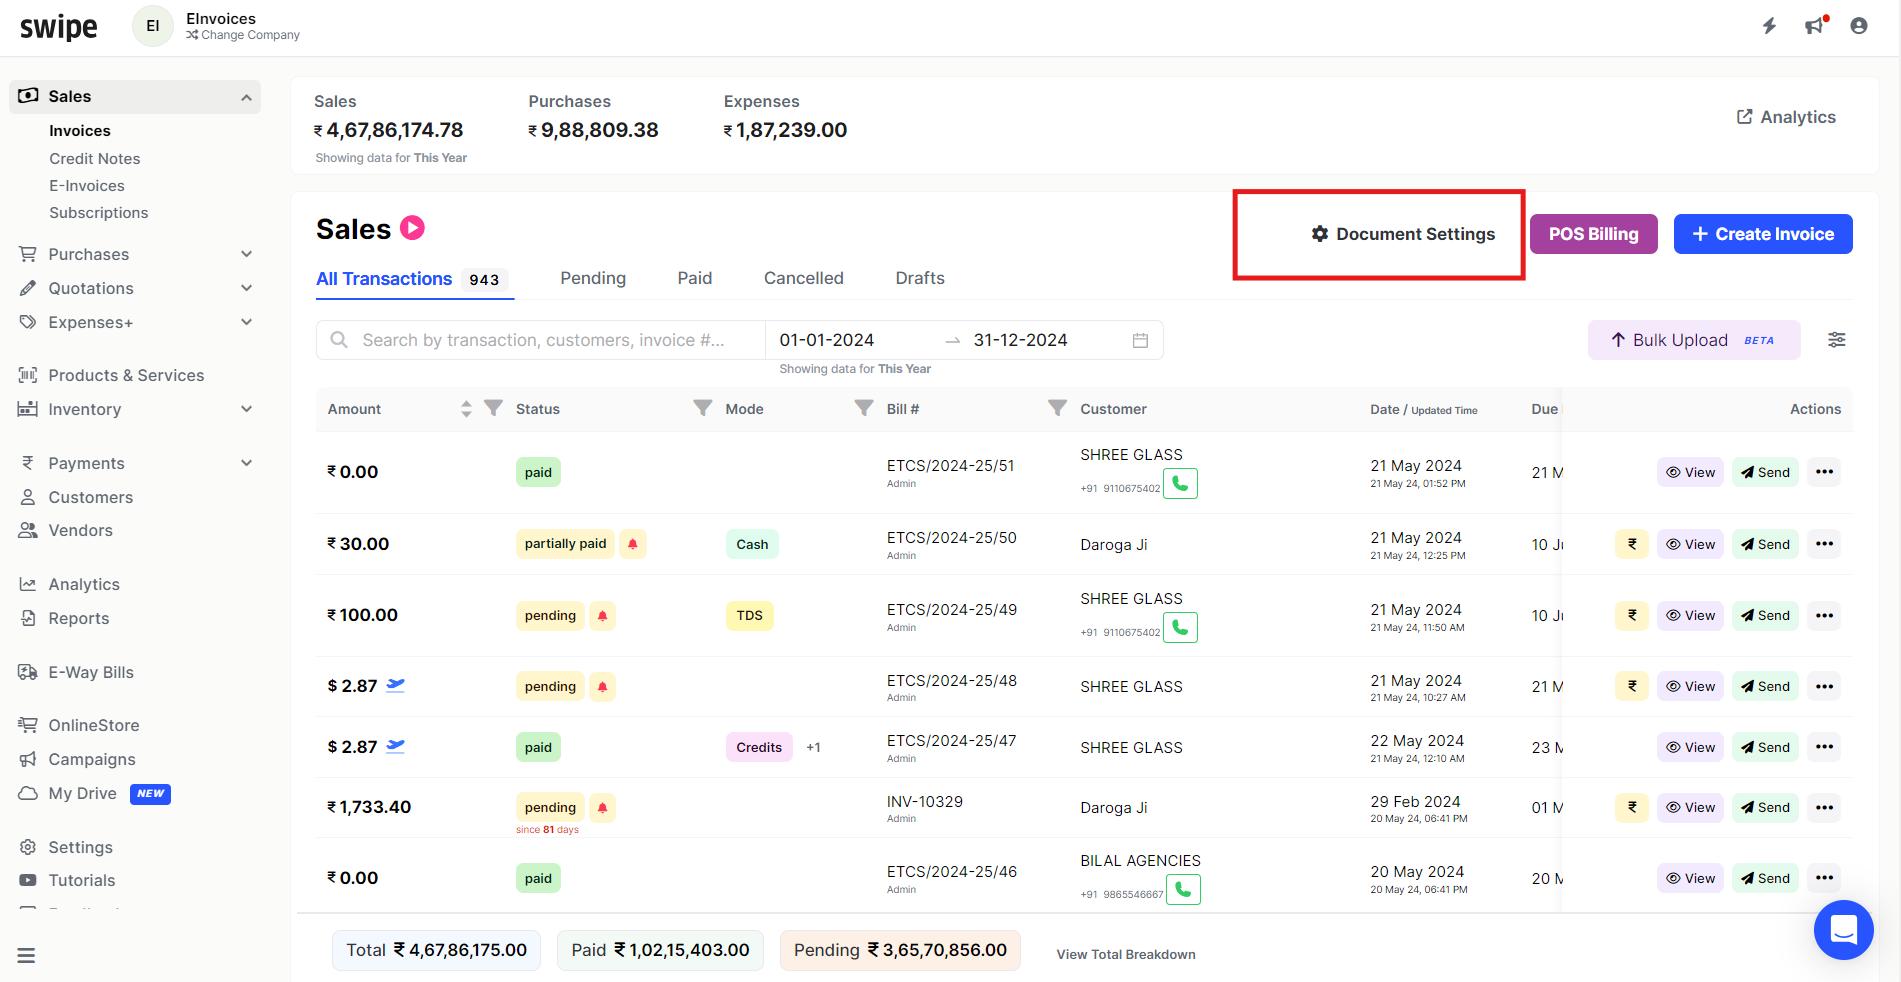Open POS Billing
This screenshot has height=982, width=1901.
point(1594,234)
